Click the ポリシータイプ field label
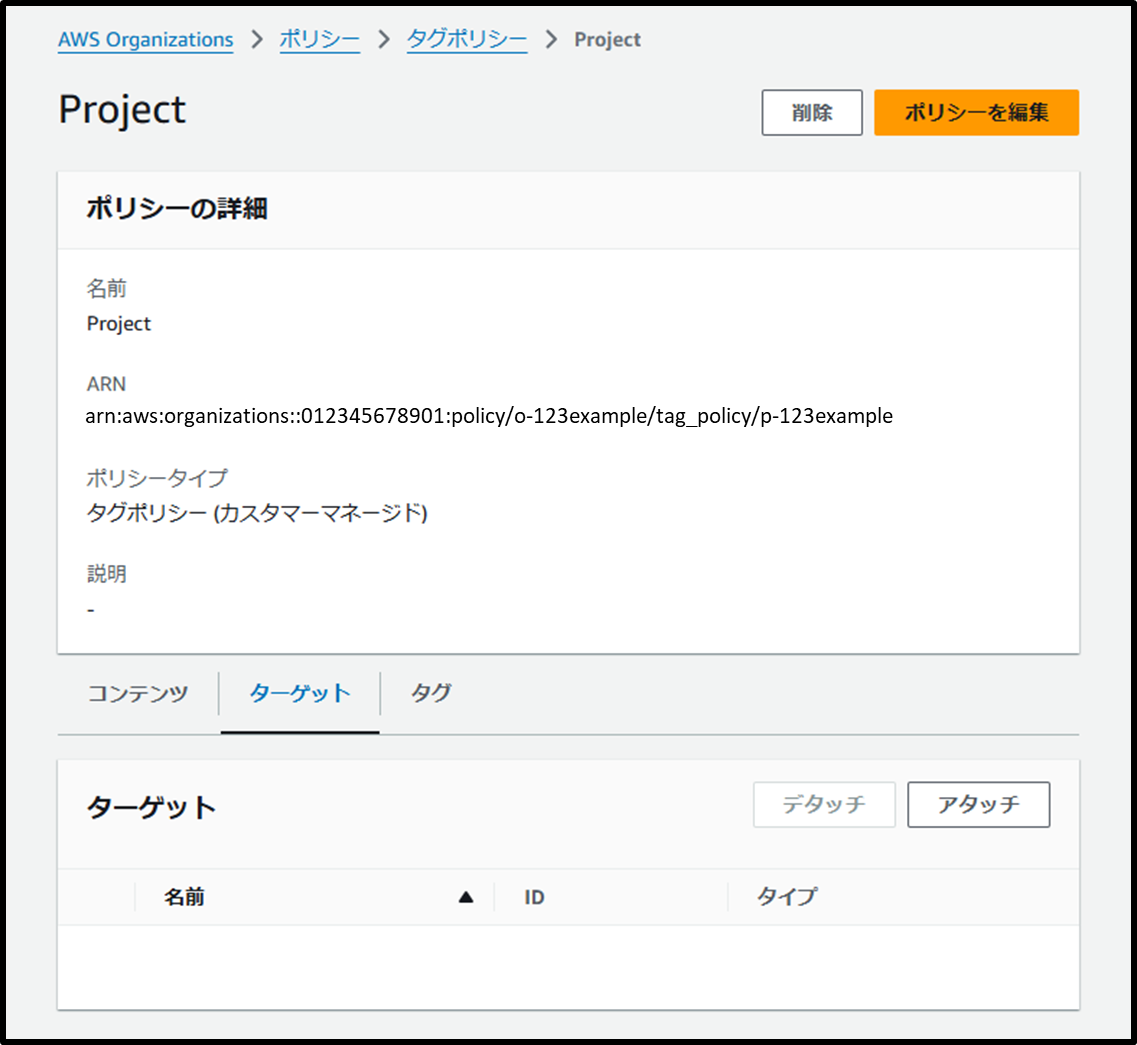Image resolution: width=1137 pixels, height=1045 pixels. 157,478
